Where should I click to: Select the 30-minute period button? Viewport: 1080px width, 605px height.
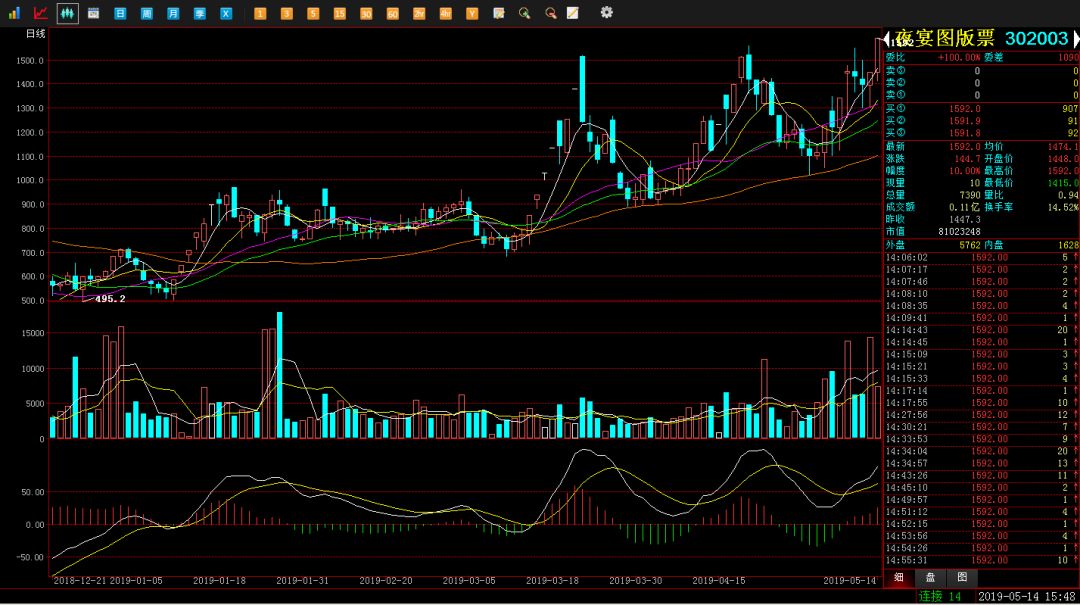click(x=366, y=13)
